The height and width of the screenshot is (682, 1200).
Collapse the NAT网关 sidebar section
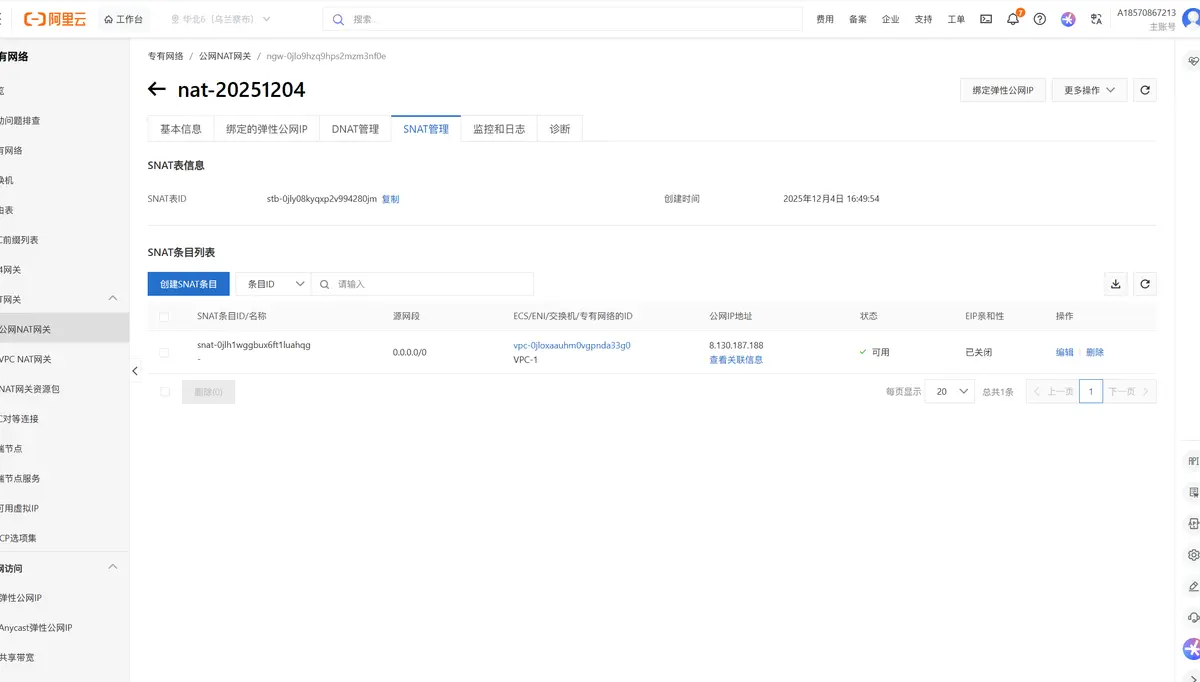pyautogui.click(x=113, y=299)
